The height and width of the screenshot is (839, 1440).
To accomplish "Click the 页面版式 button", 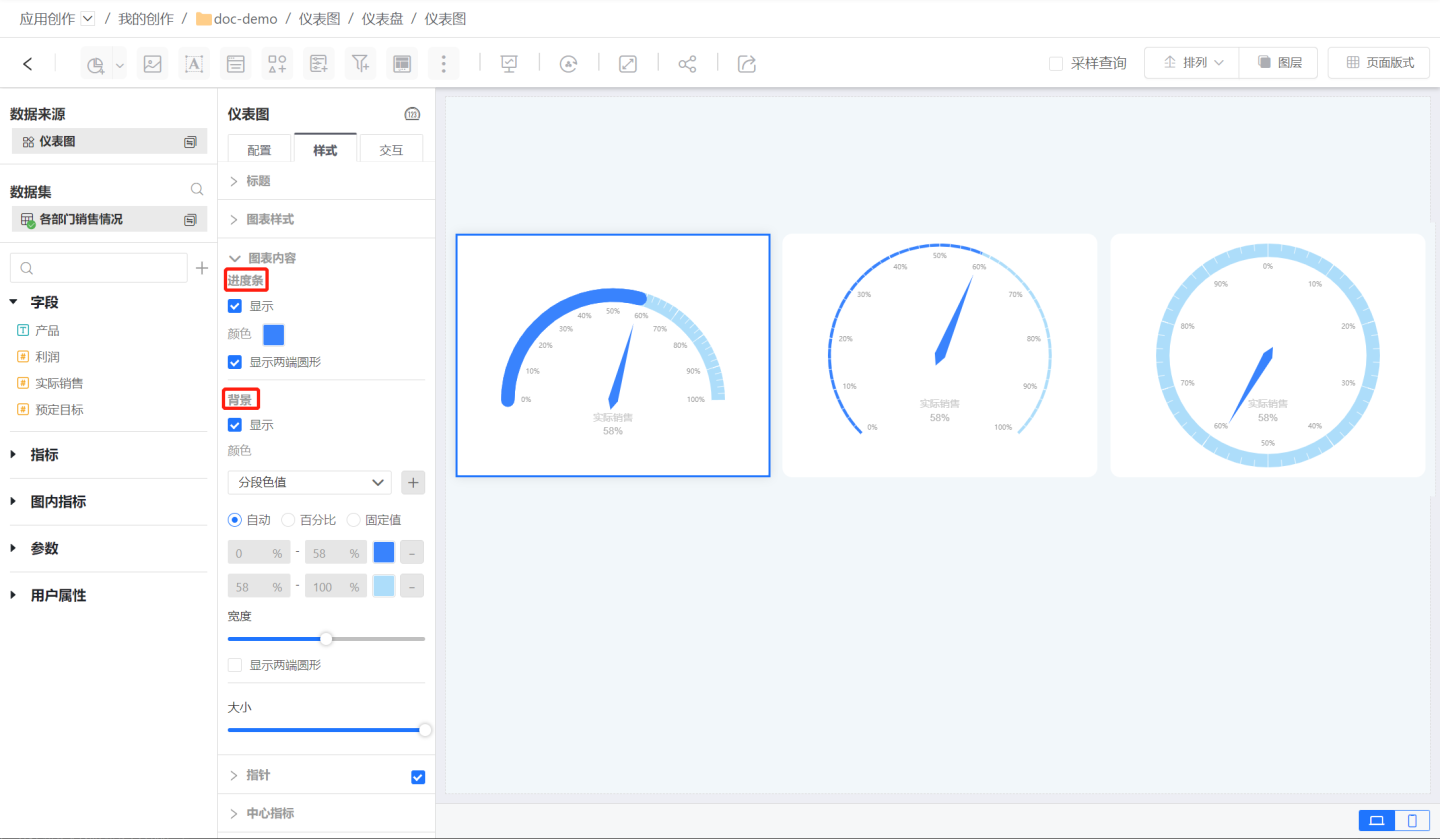I will tap(1379, 63).
